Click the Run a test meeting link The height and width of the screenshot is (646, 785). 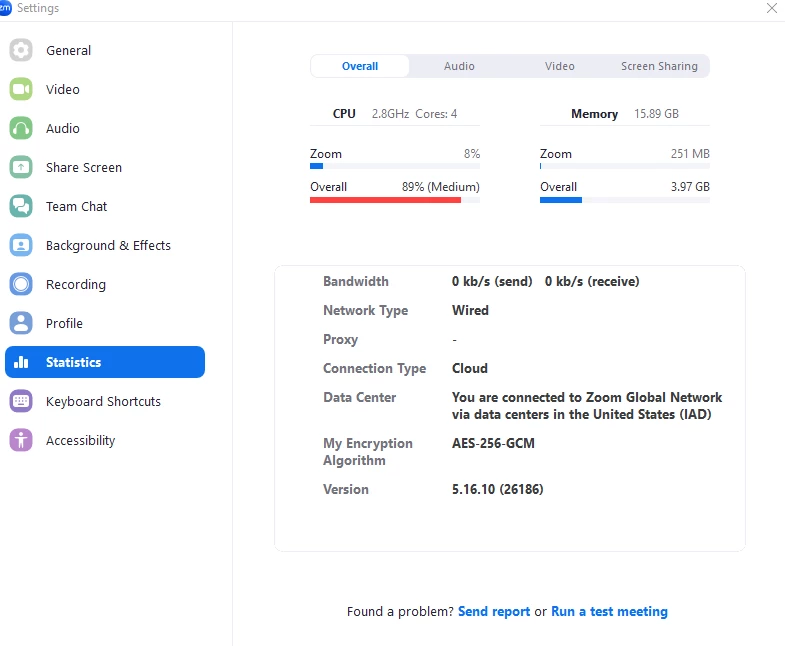(609, 611)
